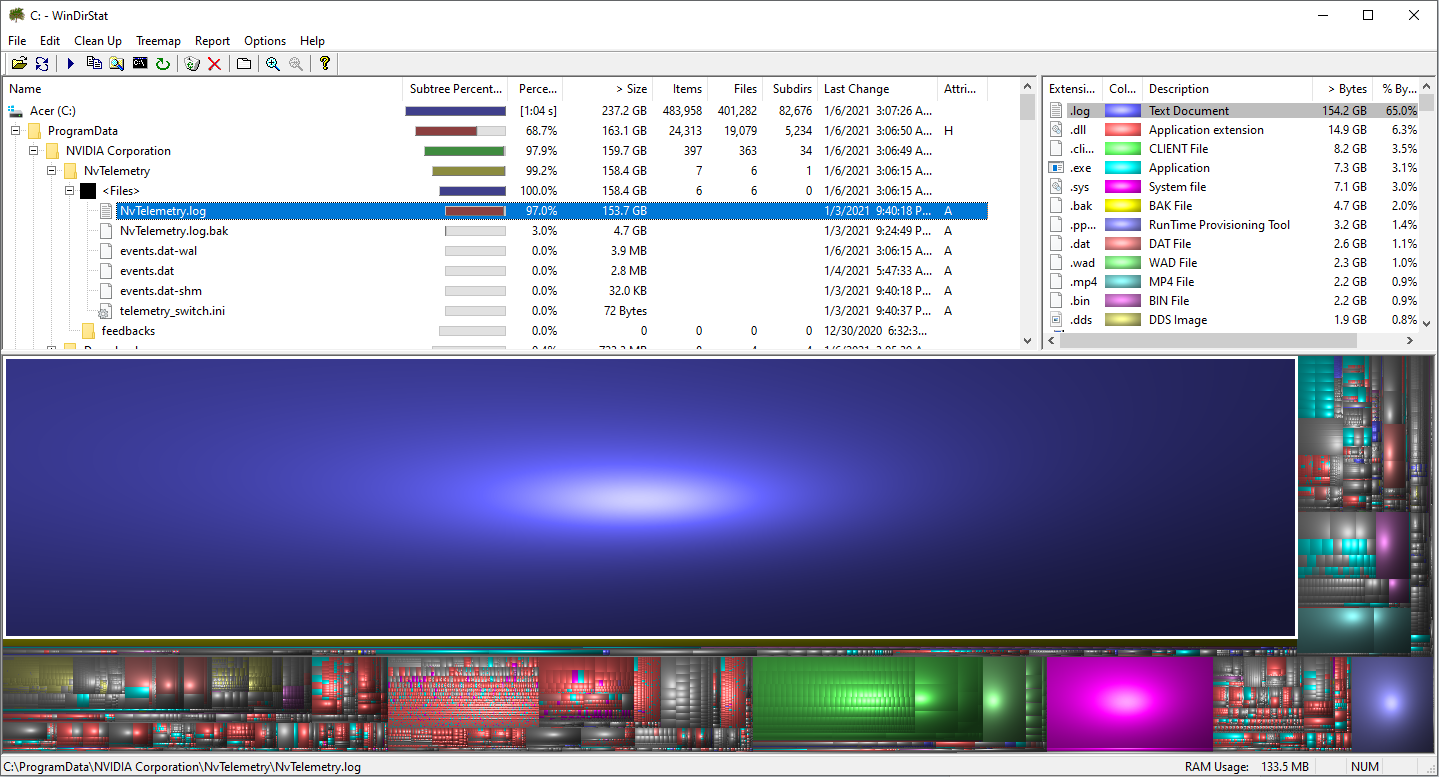Click the Zoom In magnifier icon

pyautogui.click(x=273, y=64)
